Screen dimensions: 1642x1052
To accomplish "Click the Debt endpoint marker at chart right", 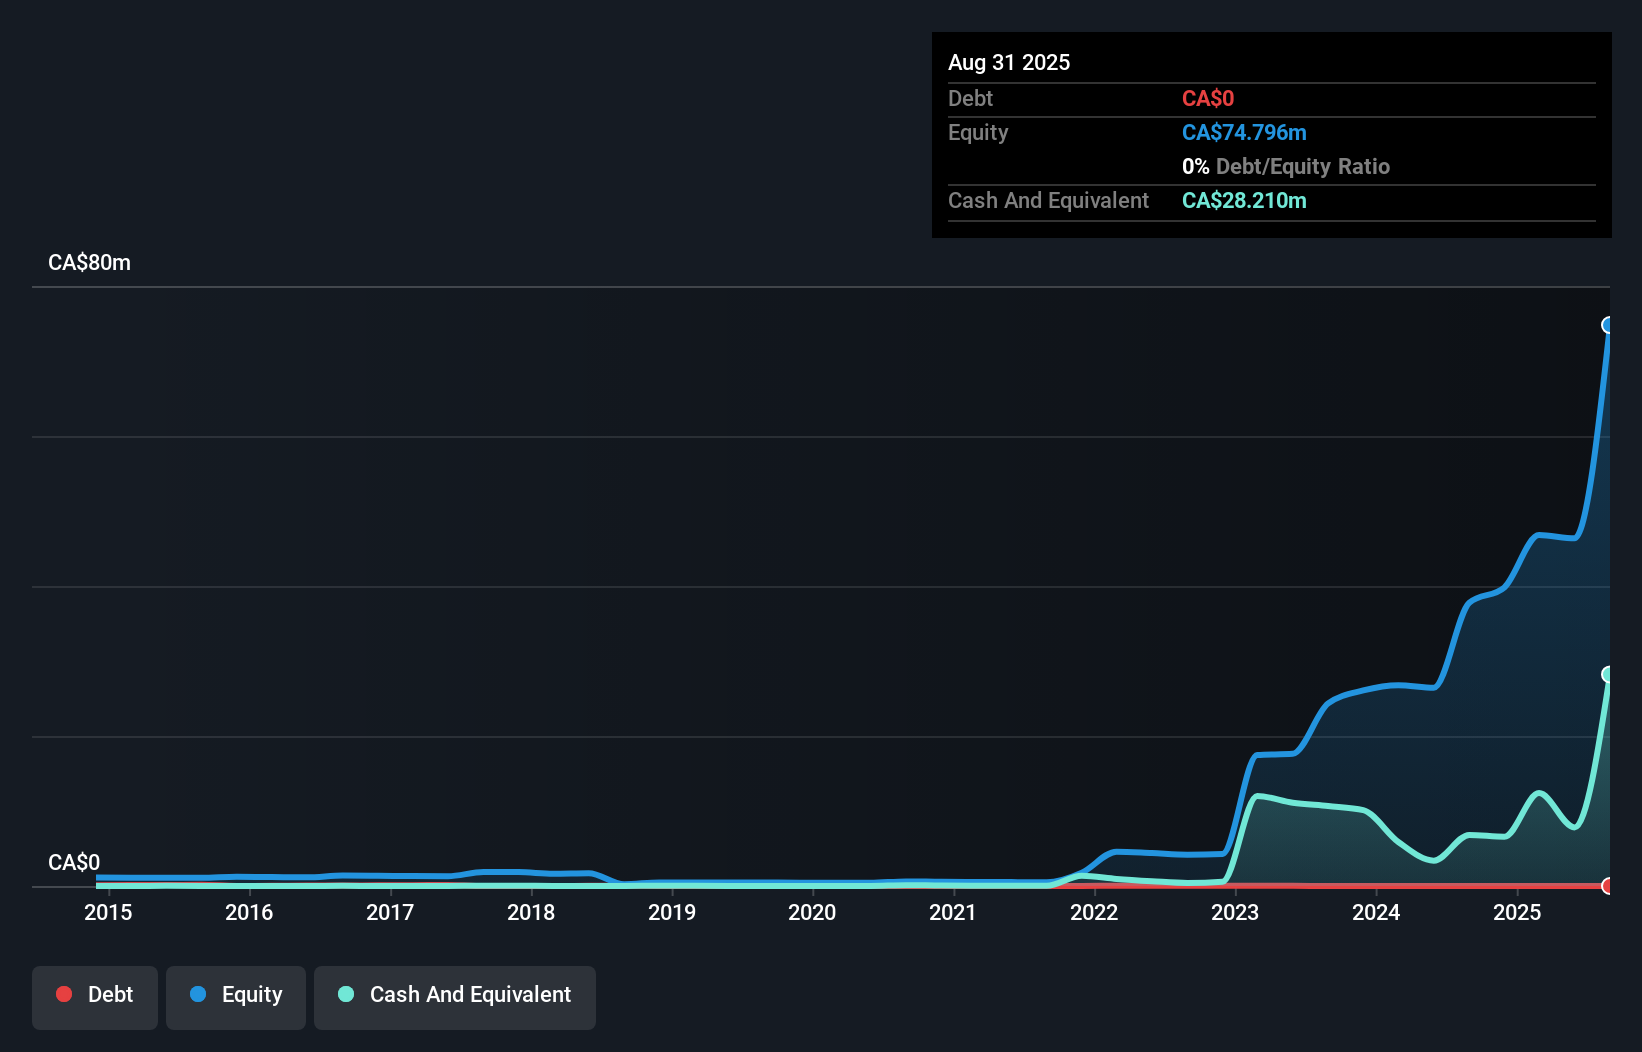I will pyautogui.click(x=1608, y=887).
